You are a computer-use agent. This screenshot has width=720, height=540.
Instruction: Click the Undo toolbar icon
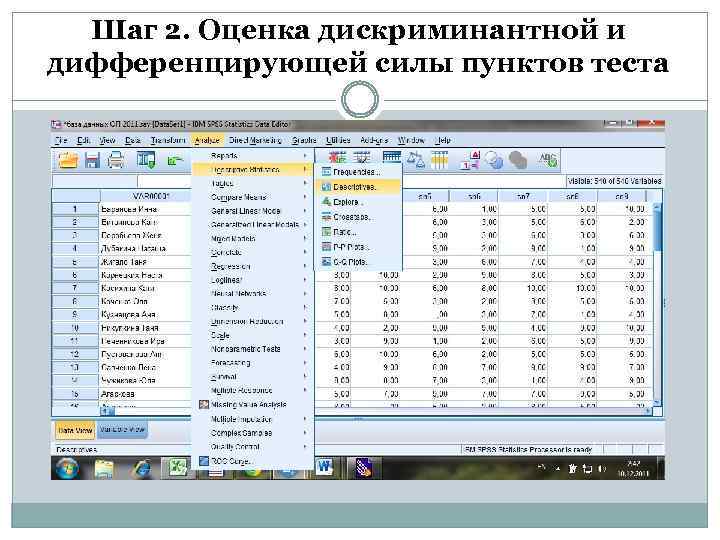175,161
